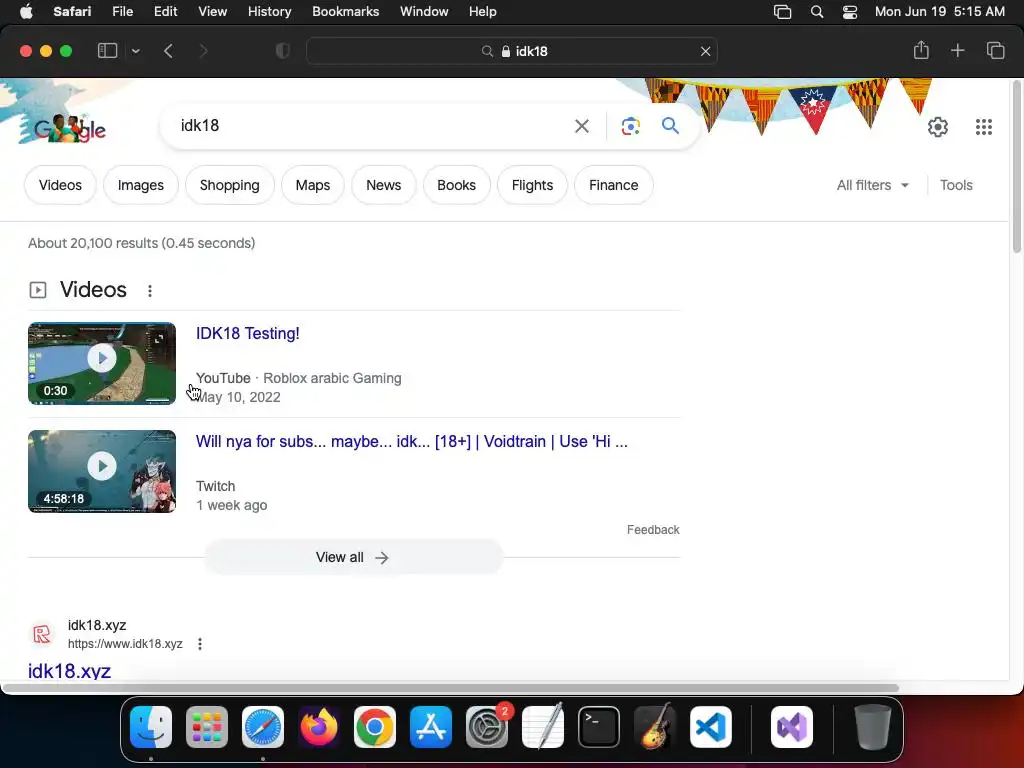Viewport: 1024px width, 768px height.
Task: Click View all videos button
Action: pos(353,557)
